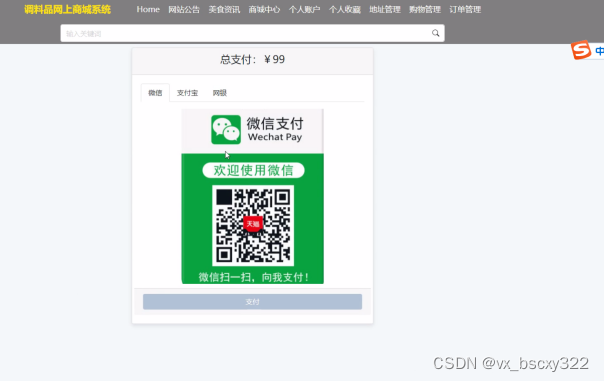Open 地址管理 page

coord(385,10)
